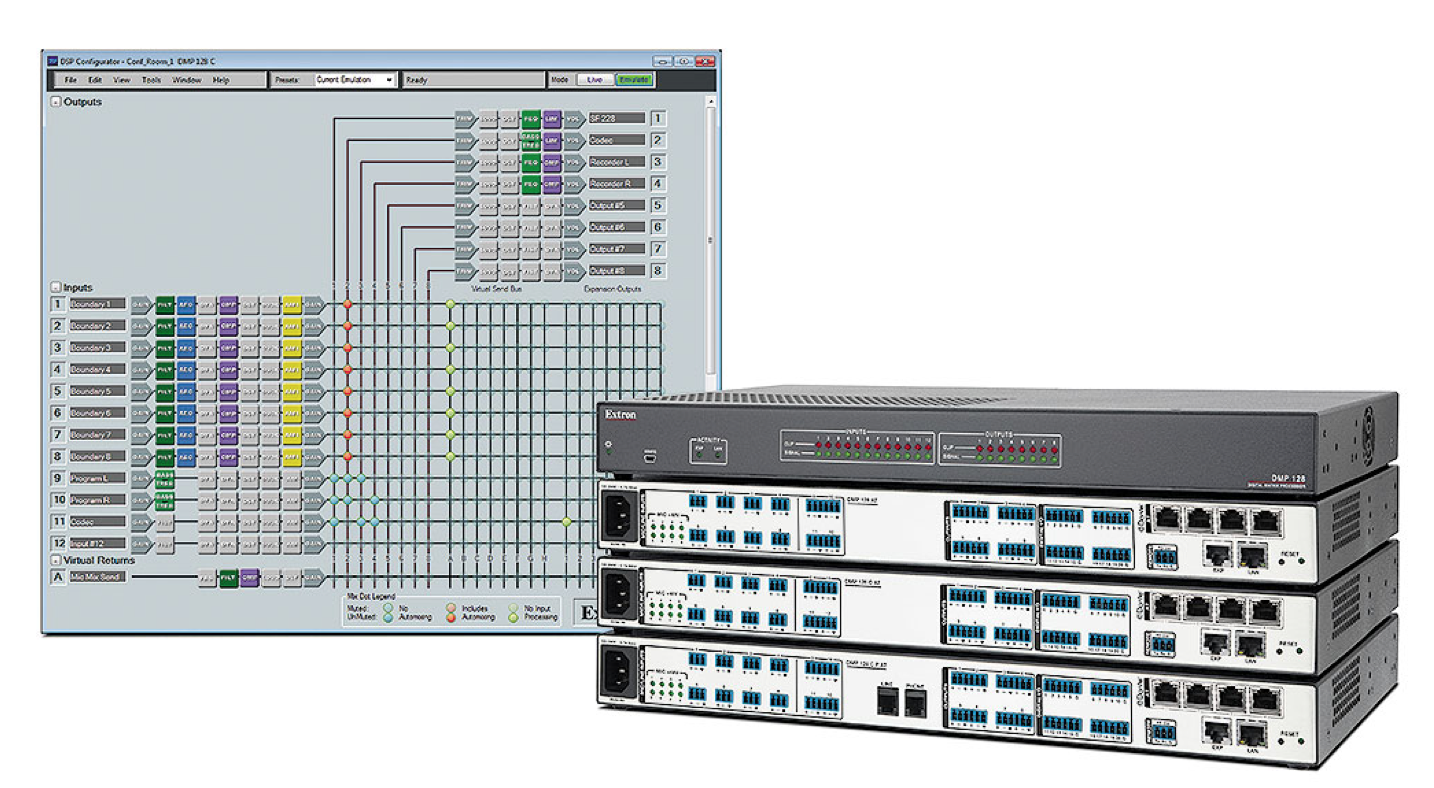Open the blue AEC block on Boundary 4
The width and height of the screenshot is (1434, 788).
pos(186,369)
